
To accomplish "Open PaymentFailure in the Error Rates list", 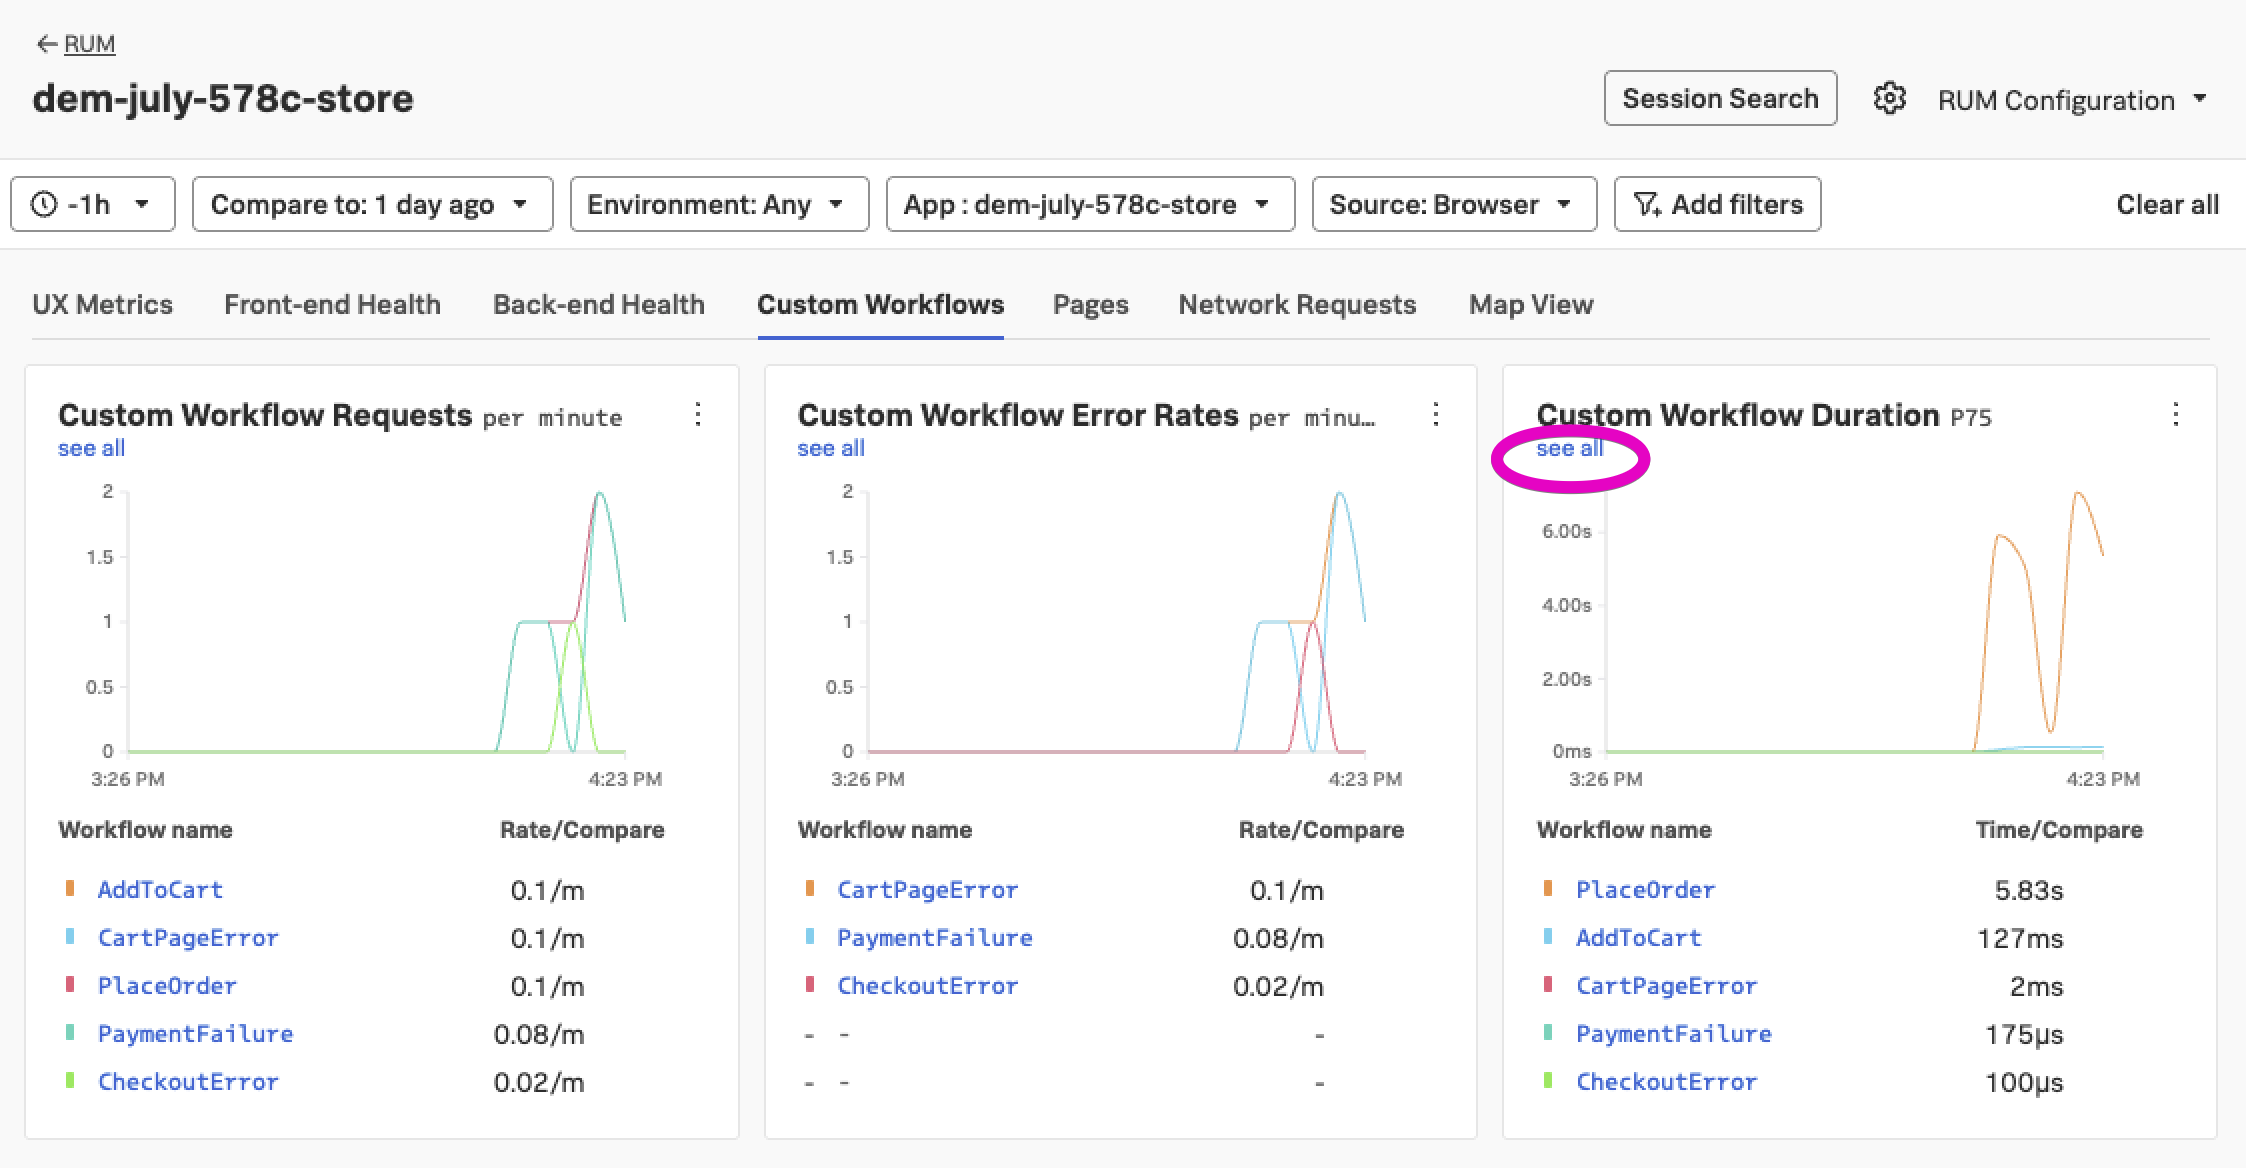I will tap(934, 937).
